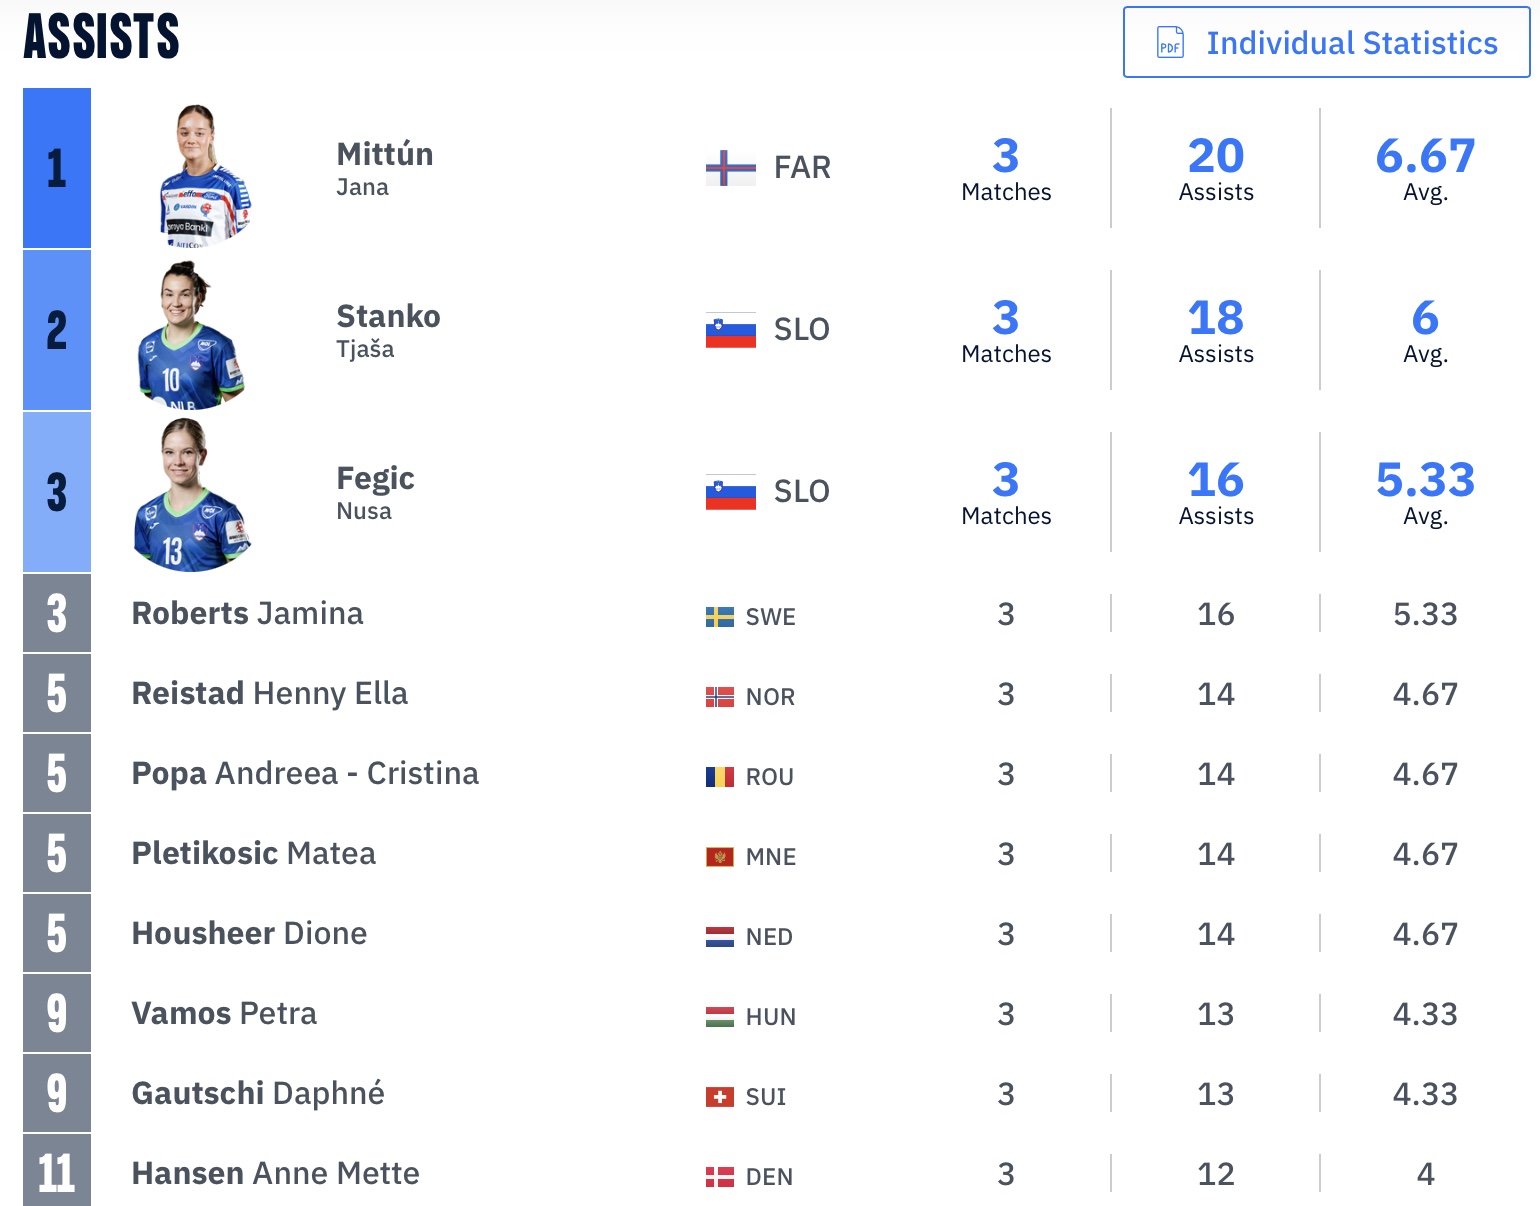Click the Montenegro flag icon
This screenshot has height=1206, width=1540.
click(719, 857)
